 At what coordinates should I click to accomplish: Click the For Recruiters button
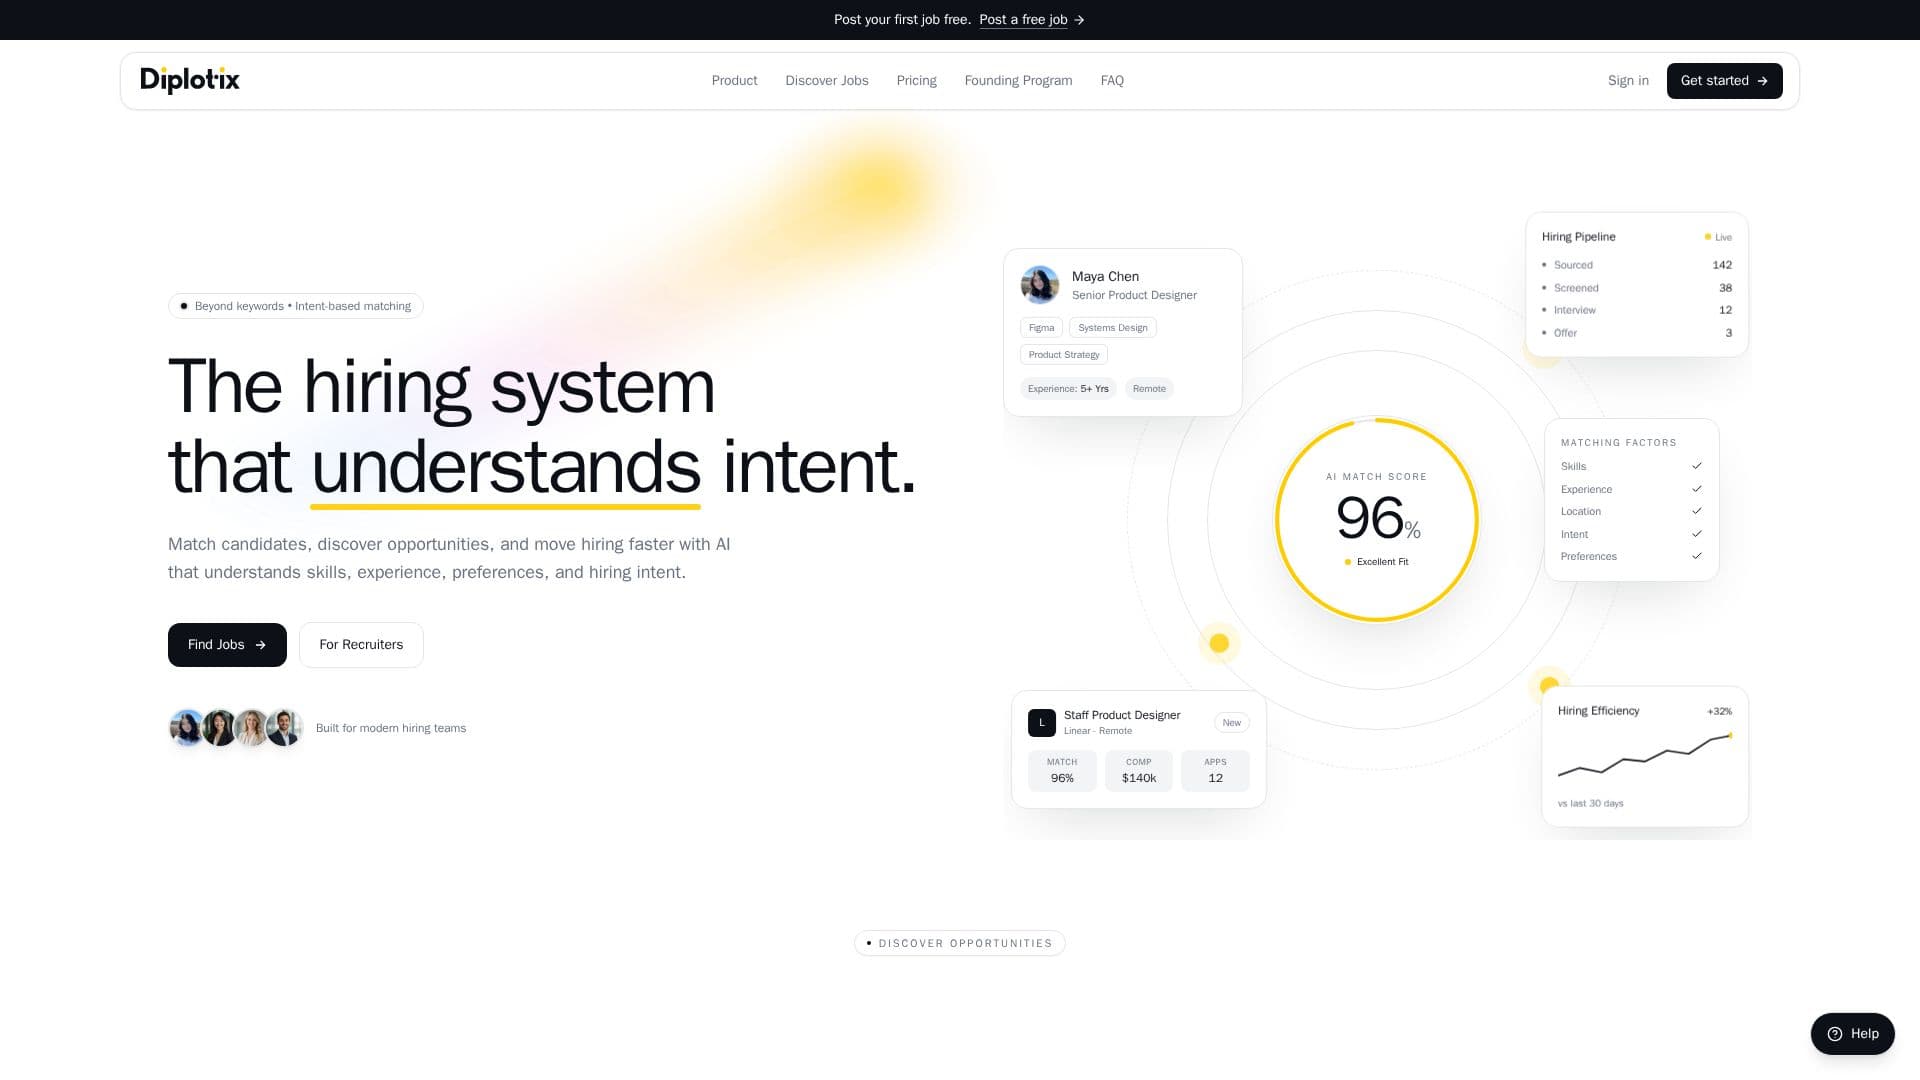[x=361, y=645]
